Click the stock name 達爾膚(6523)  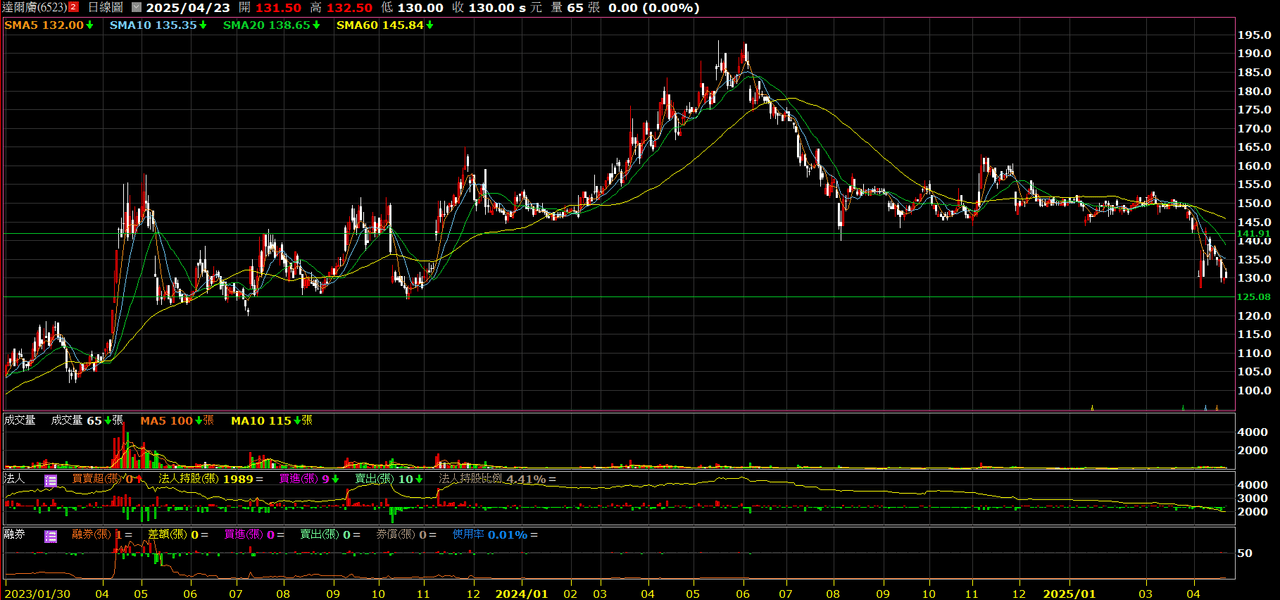click(34, 8)
